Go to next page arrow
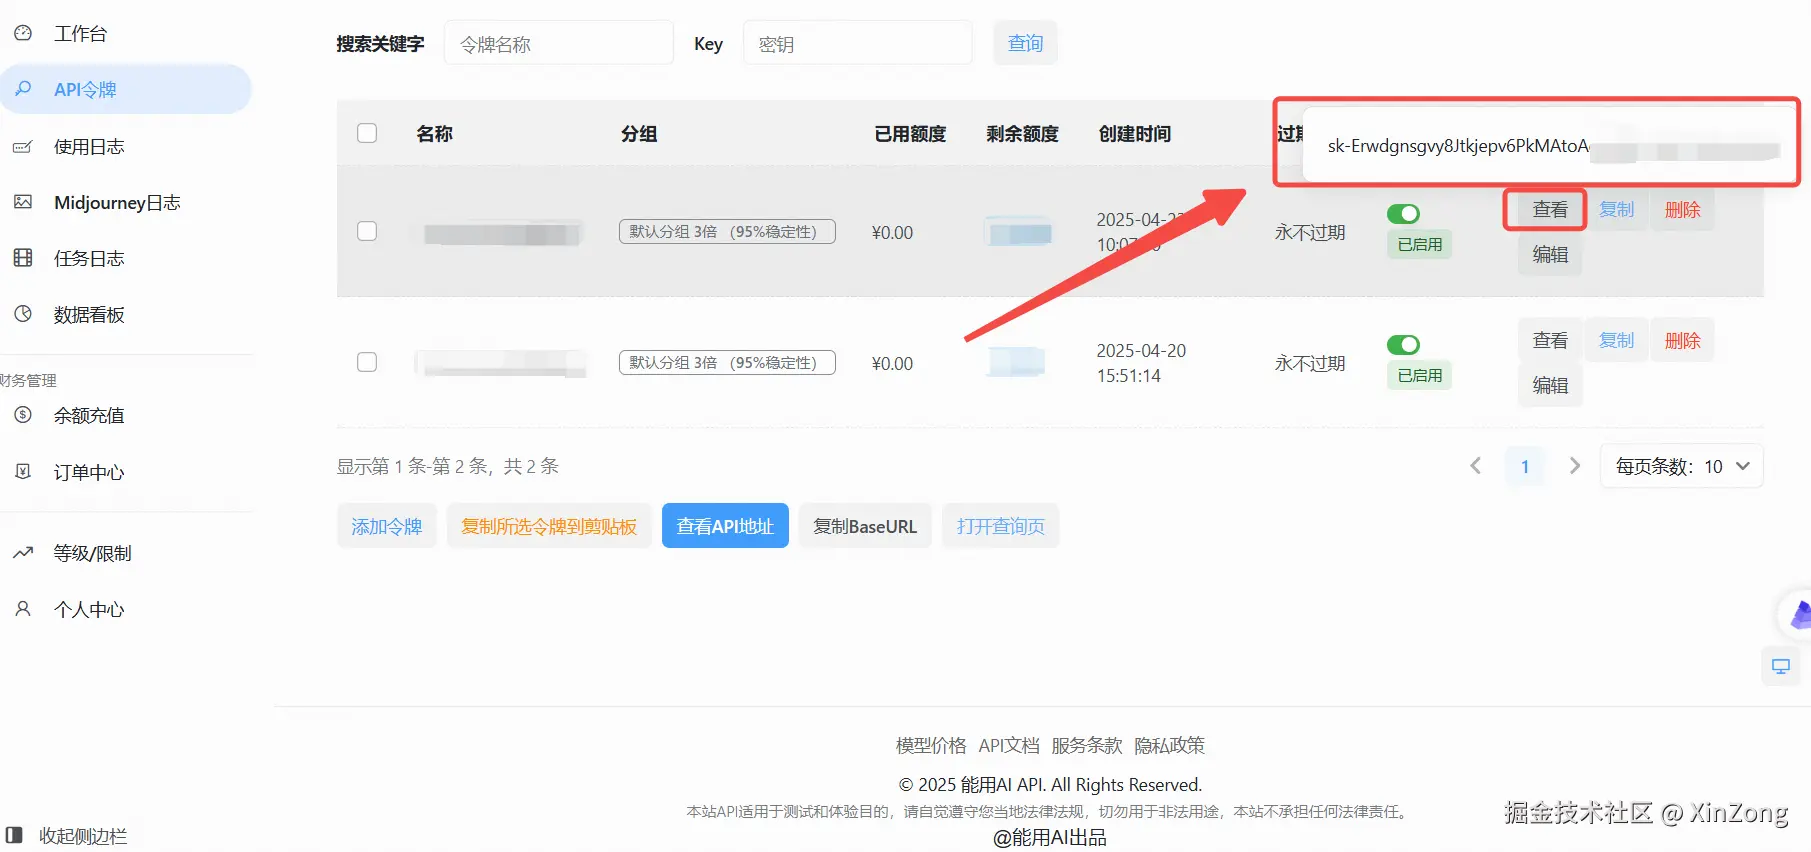Viewport: 1811px width, 852px height. click(1574, 466)
